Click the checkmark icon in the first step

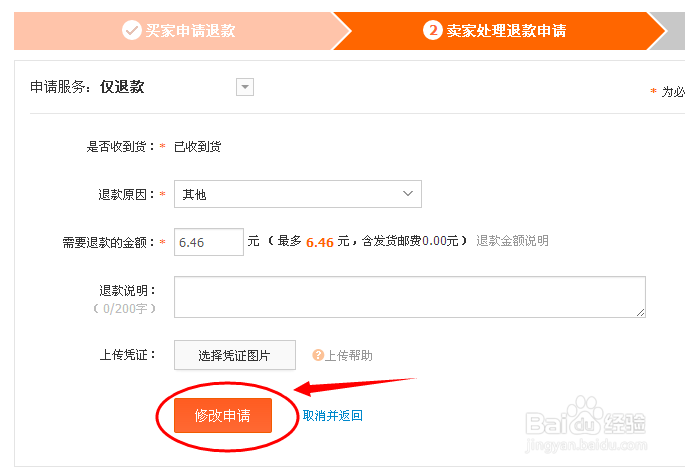[131, 30]
